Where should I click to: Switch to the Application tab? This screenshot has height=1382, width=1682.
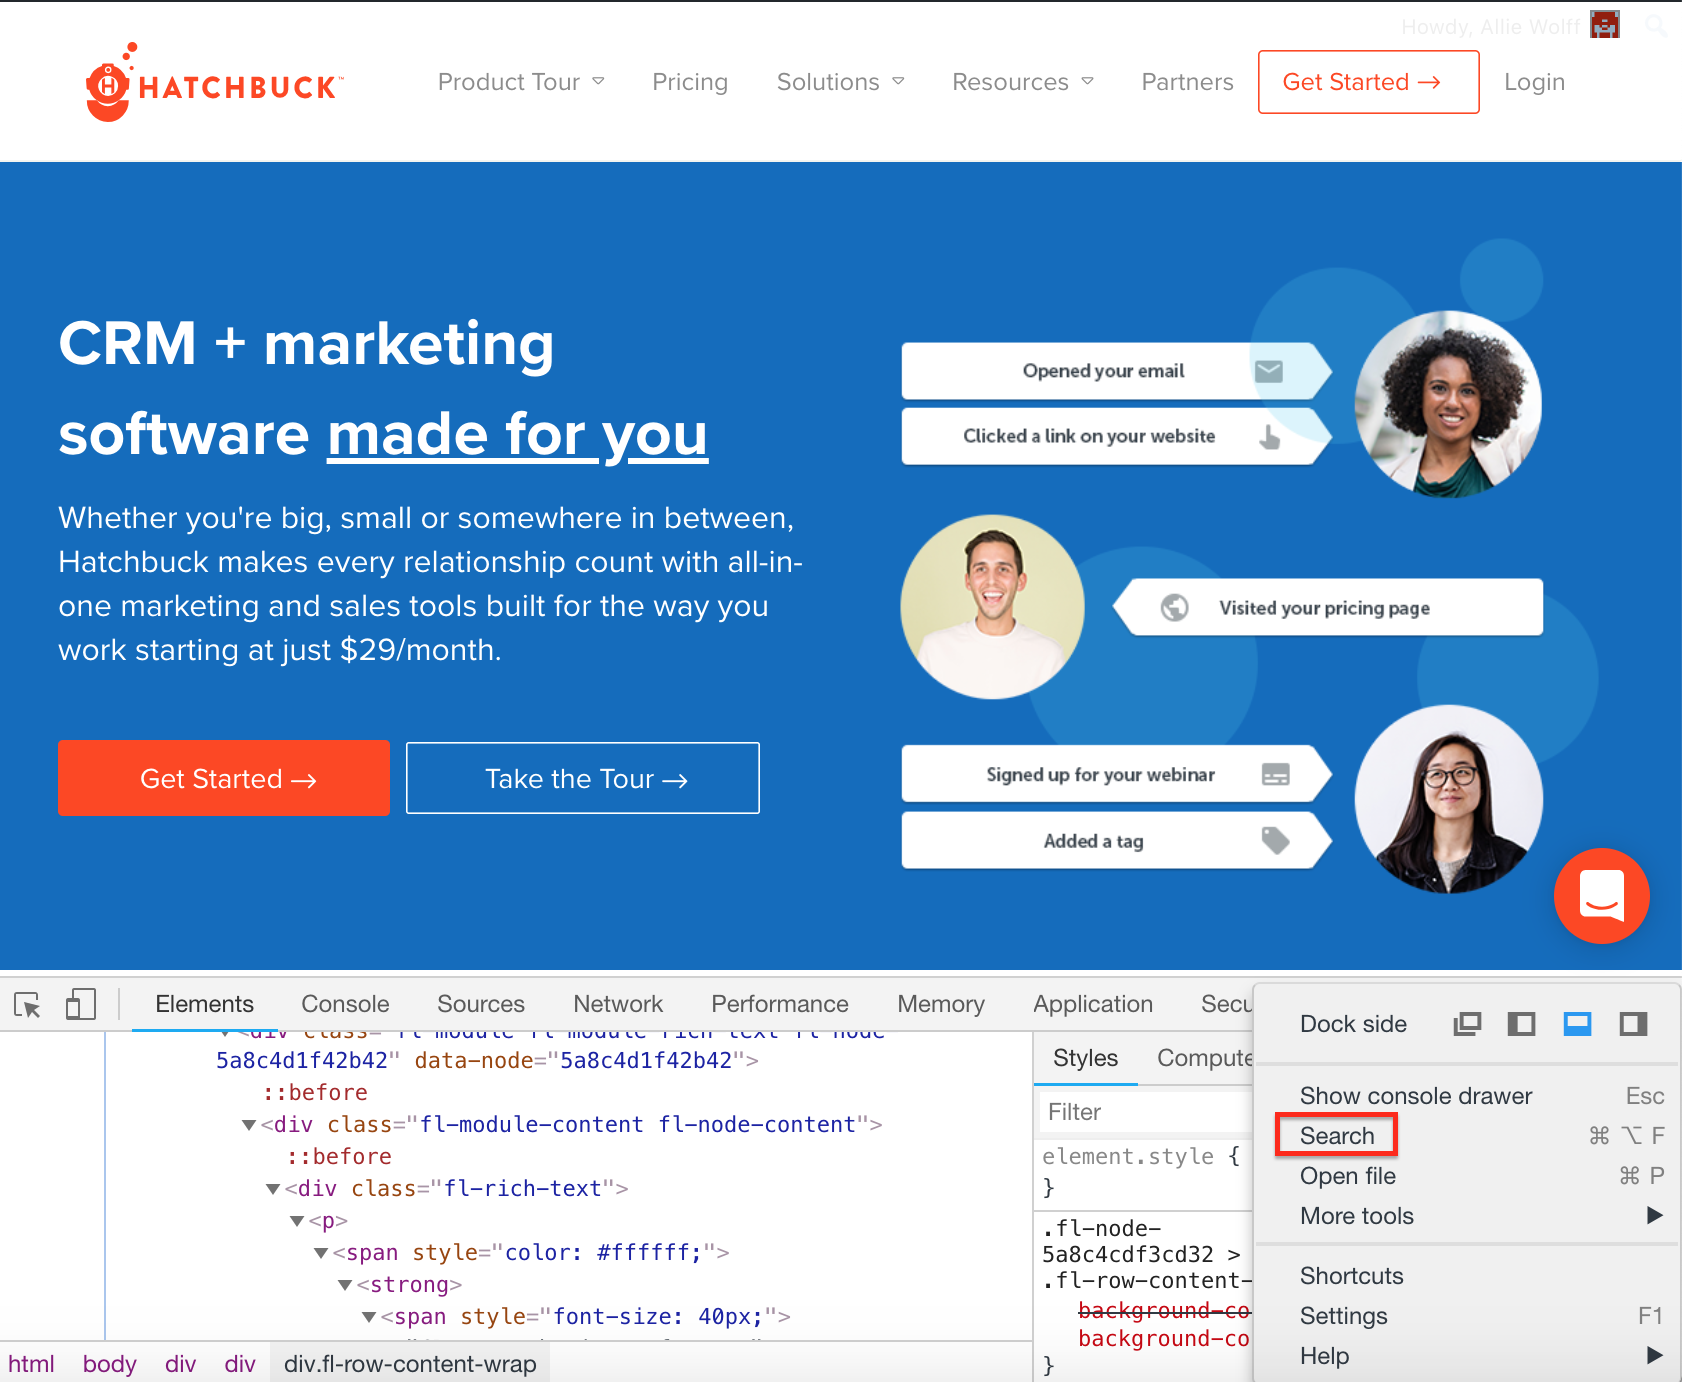[1093, 1004]
